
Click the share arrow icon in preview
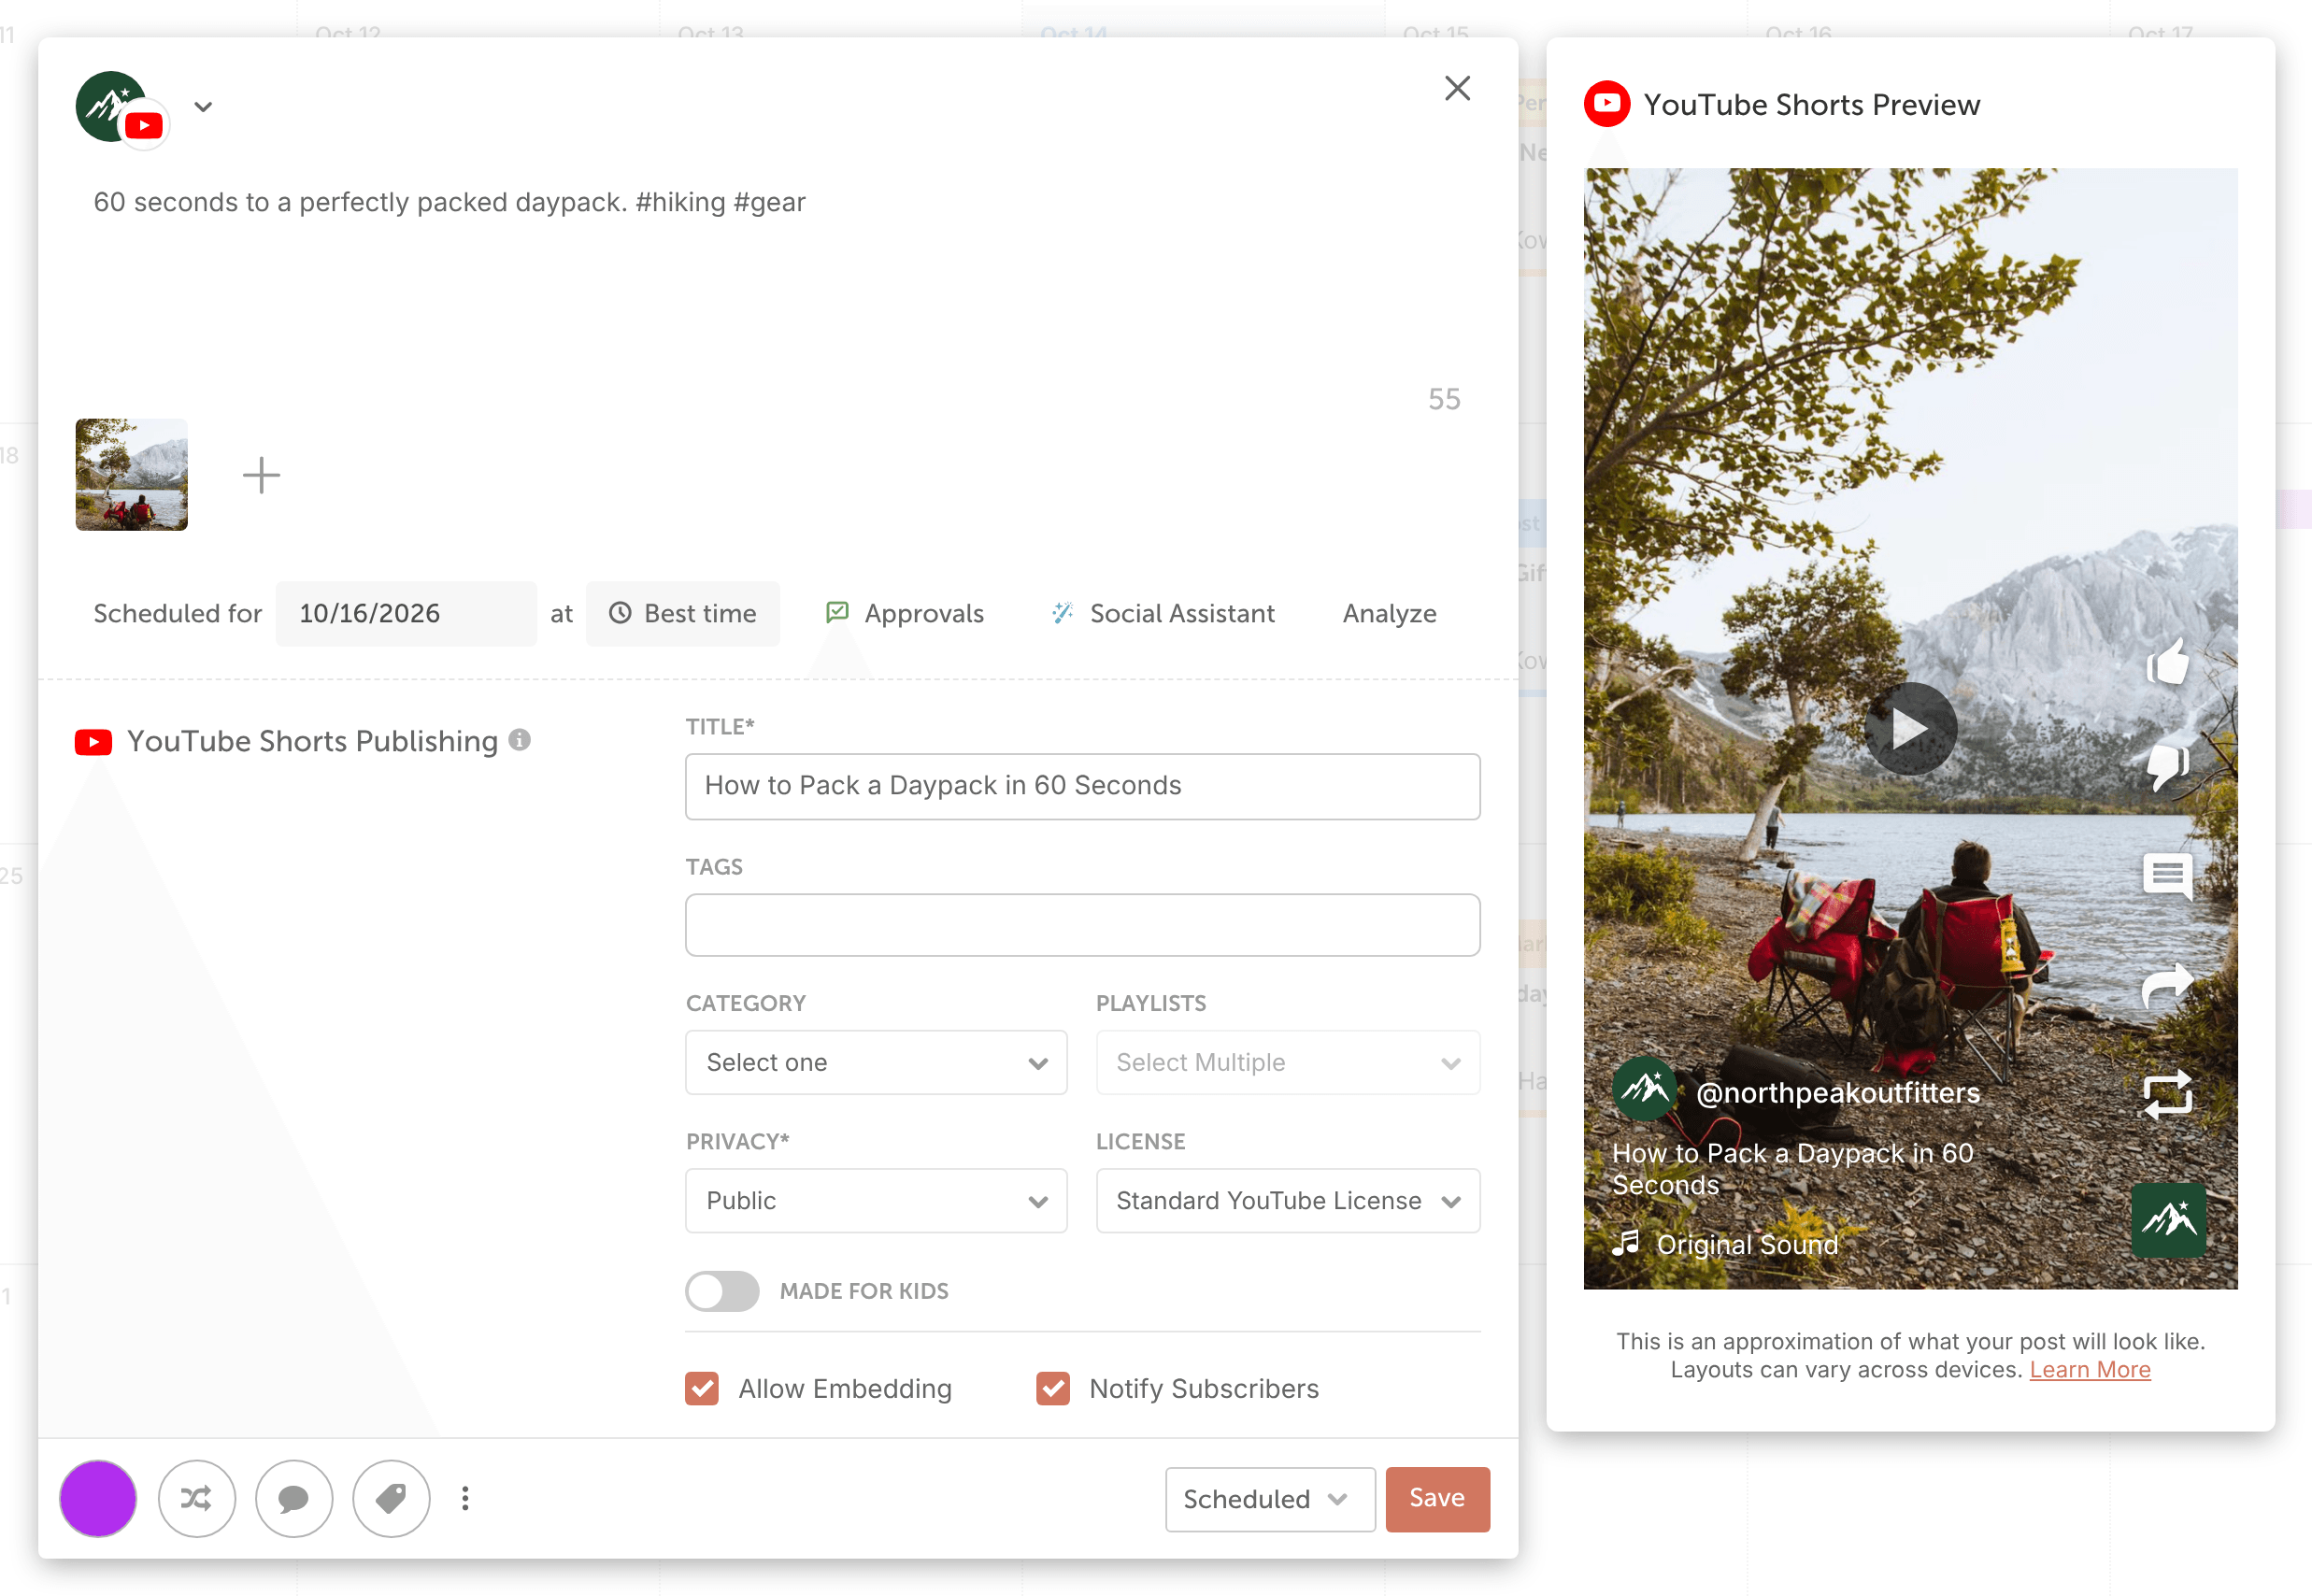coord(2167,985)
